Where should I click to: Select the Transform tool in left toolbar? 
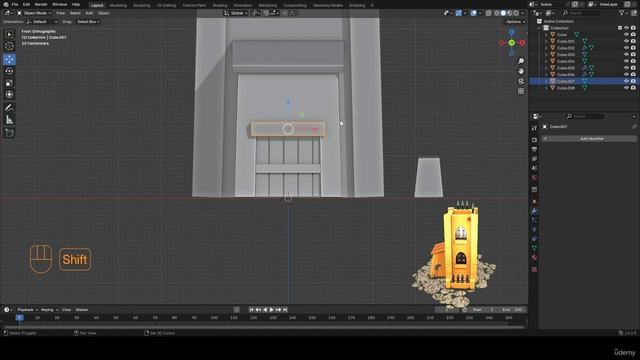(x=9, y=95)
